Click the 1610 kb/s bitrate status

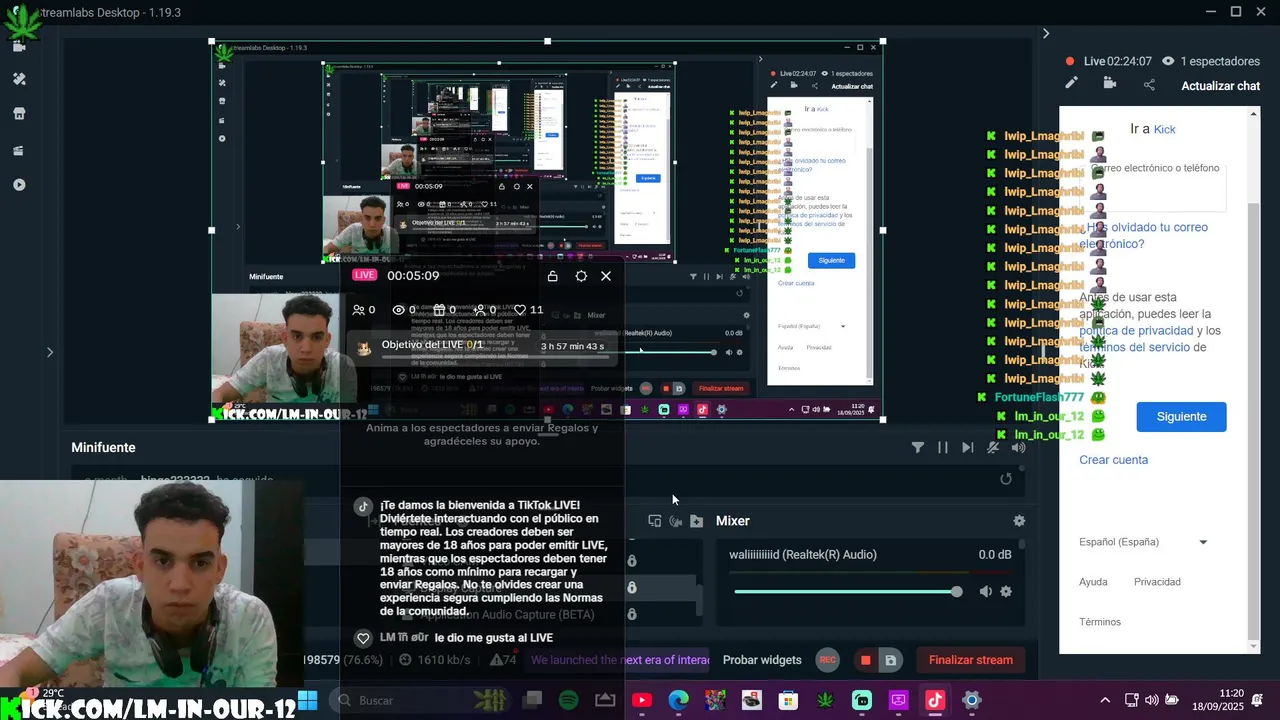[x=436, y=660]
